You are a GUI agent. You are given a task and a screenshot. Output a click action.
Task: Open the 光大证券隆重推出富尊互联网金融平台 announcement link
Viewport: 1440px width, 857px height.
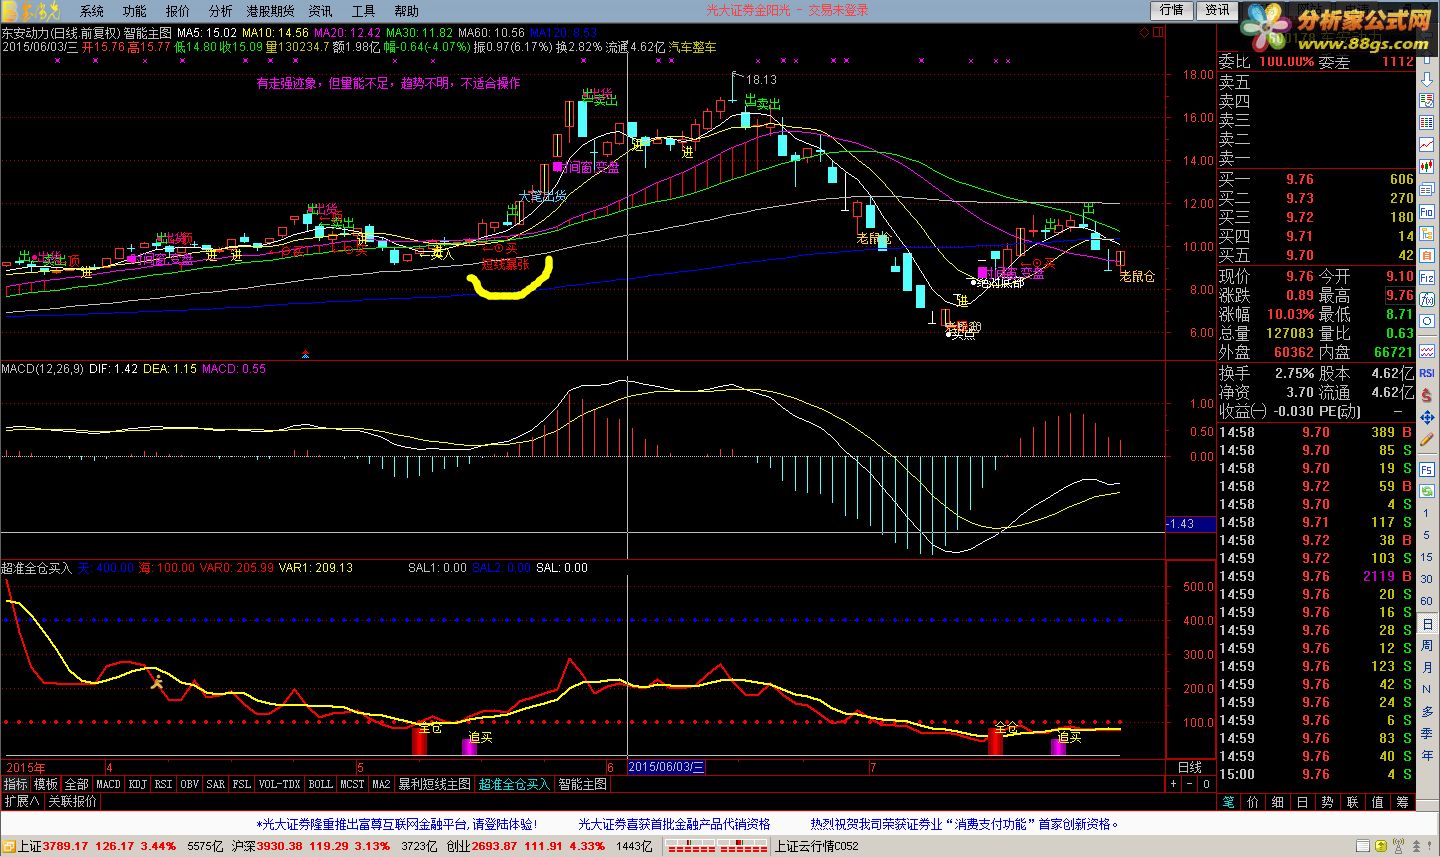click(398, 824)
